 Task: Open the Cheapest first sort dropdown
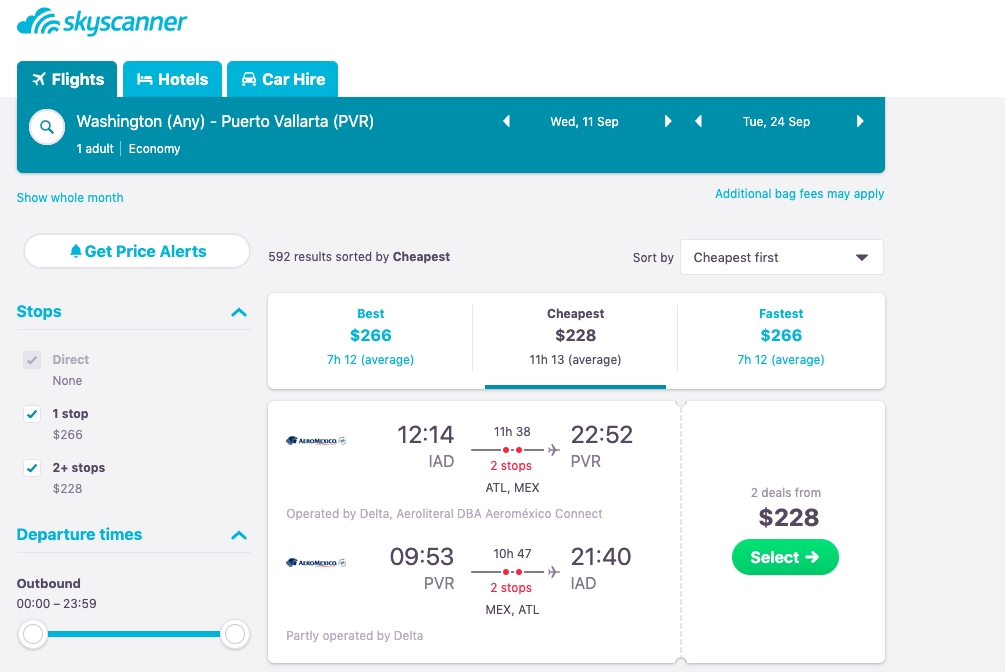[x=781, y=257]
